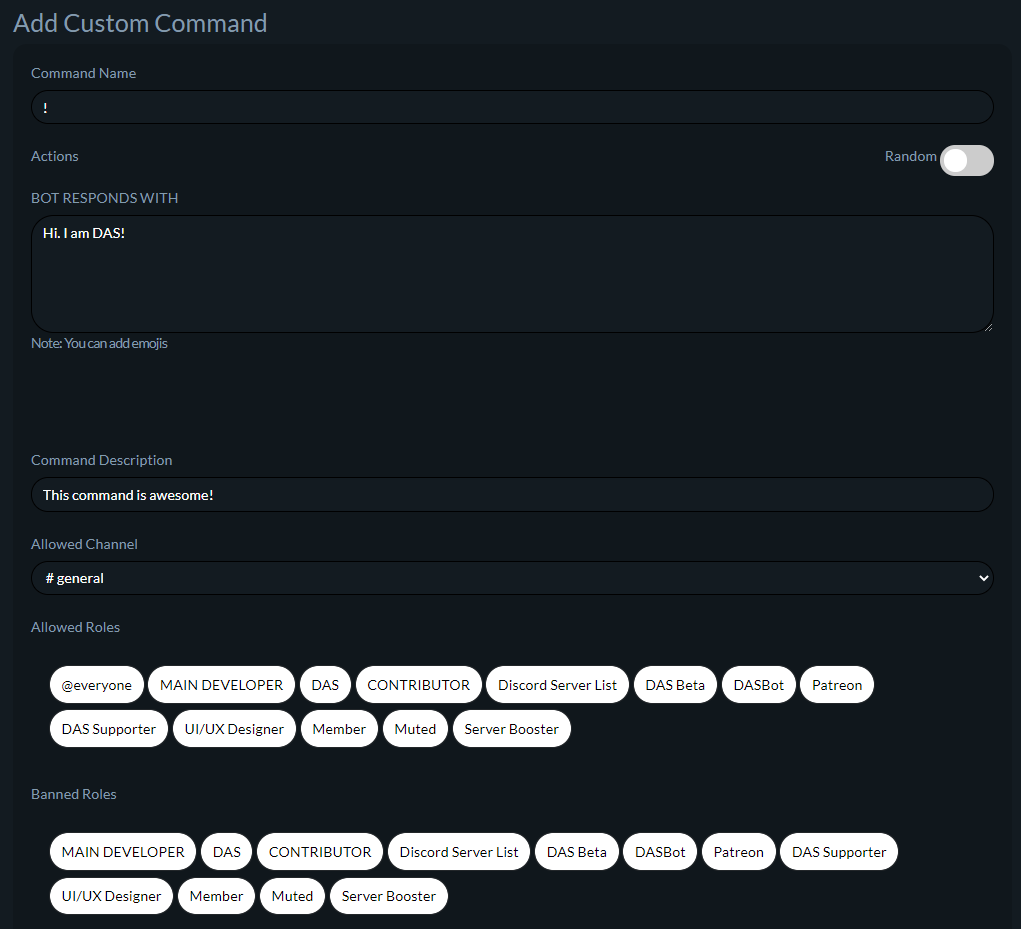Click the Command Name input field
Image resolution: width=1021 pixels, height=929 pixels.
(512, 107)
